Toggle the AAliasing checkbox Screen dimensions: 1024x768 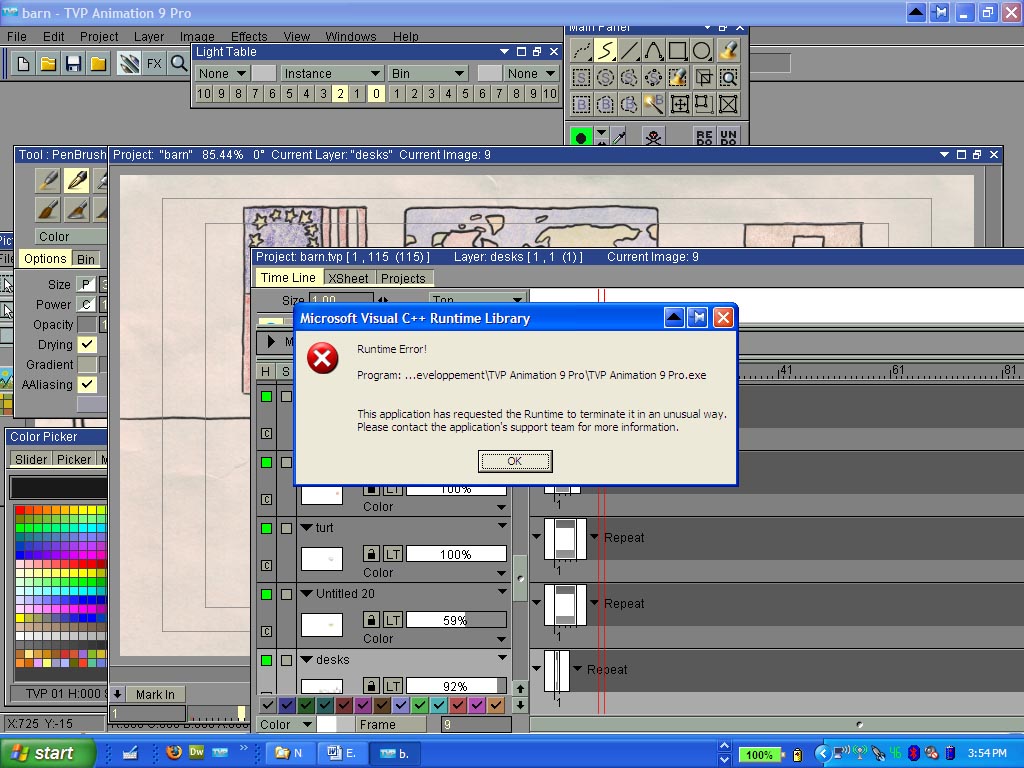(x=87, y=384)
